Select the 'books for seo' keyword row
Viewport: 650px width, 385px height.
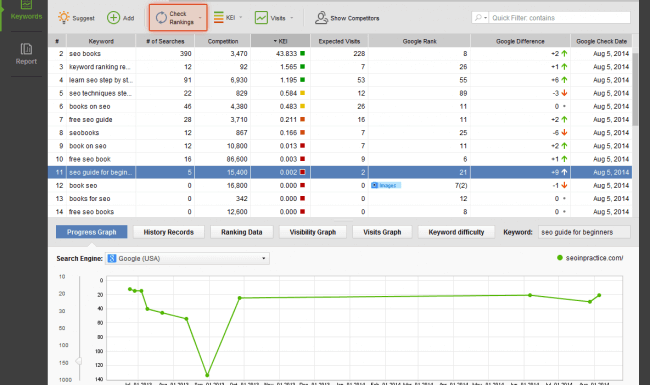pos(340,199)
